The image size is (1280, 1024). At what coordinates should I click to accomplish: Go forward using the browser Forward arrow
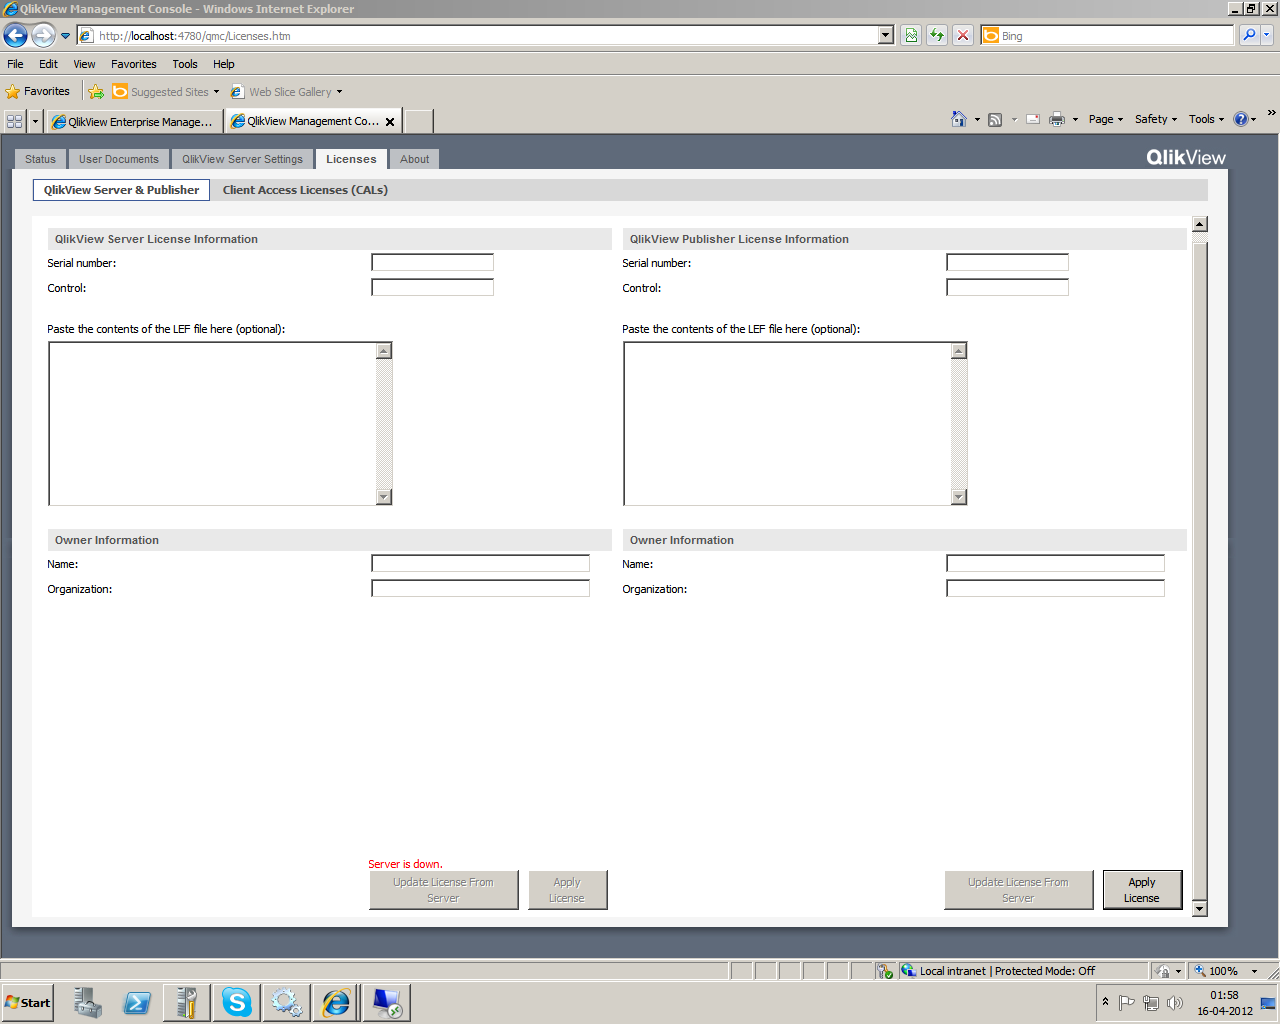[x=43, y=36]
